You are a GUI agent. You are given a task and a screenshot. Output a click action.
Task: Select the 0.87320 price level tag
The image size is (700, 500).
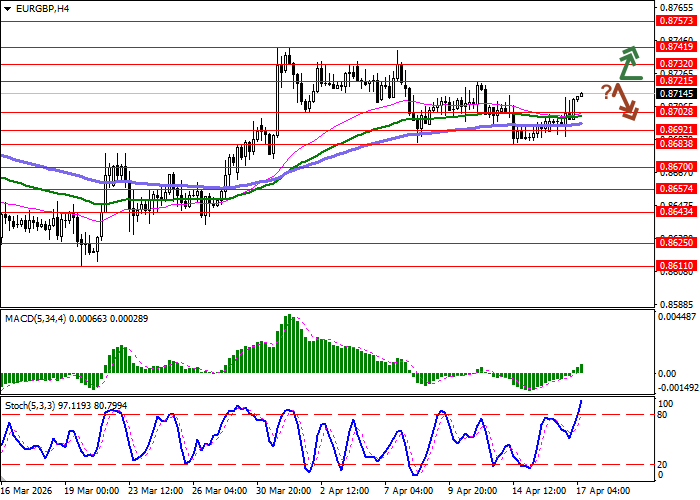676,63
